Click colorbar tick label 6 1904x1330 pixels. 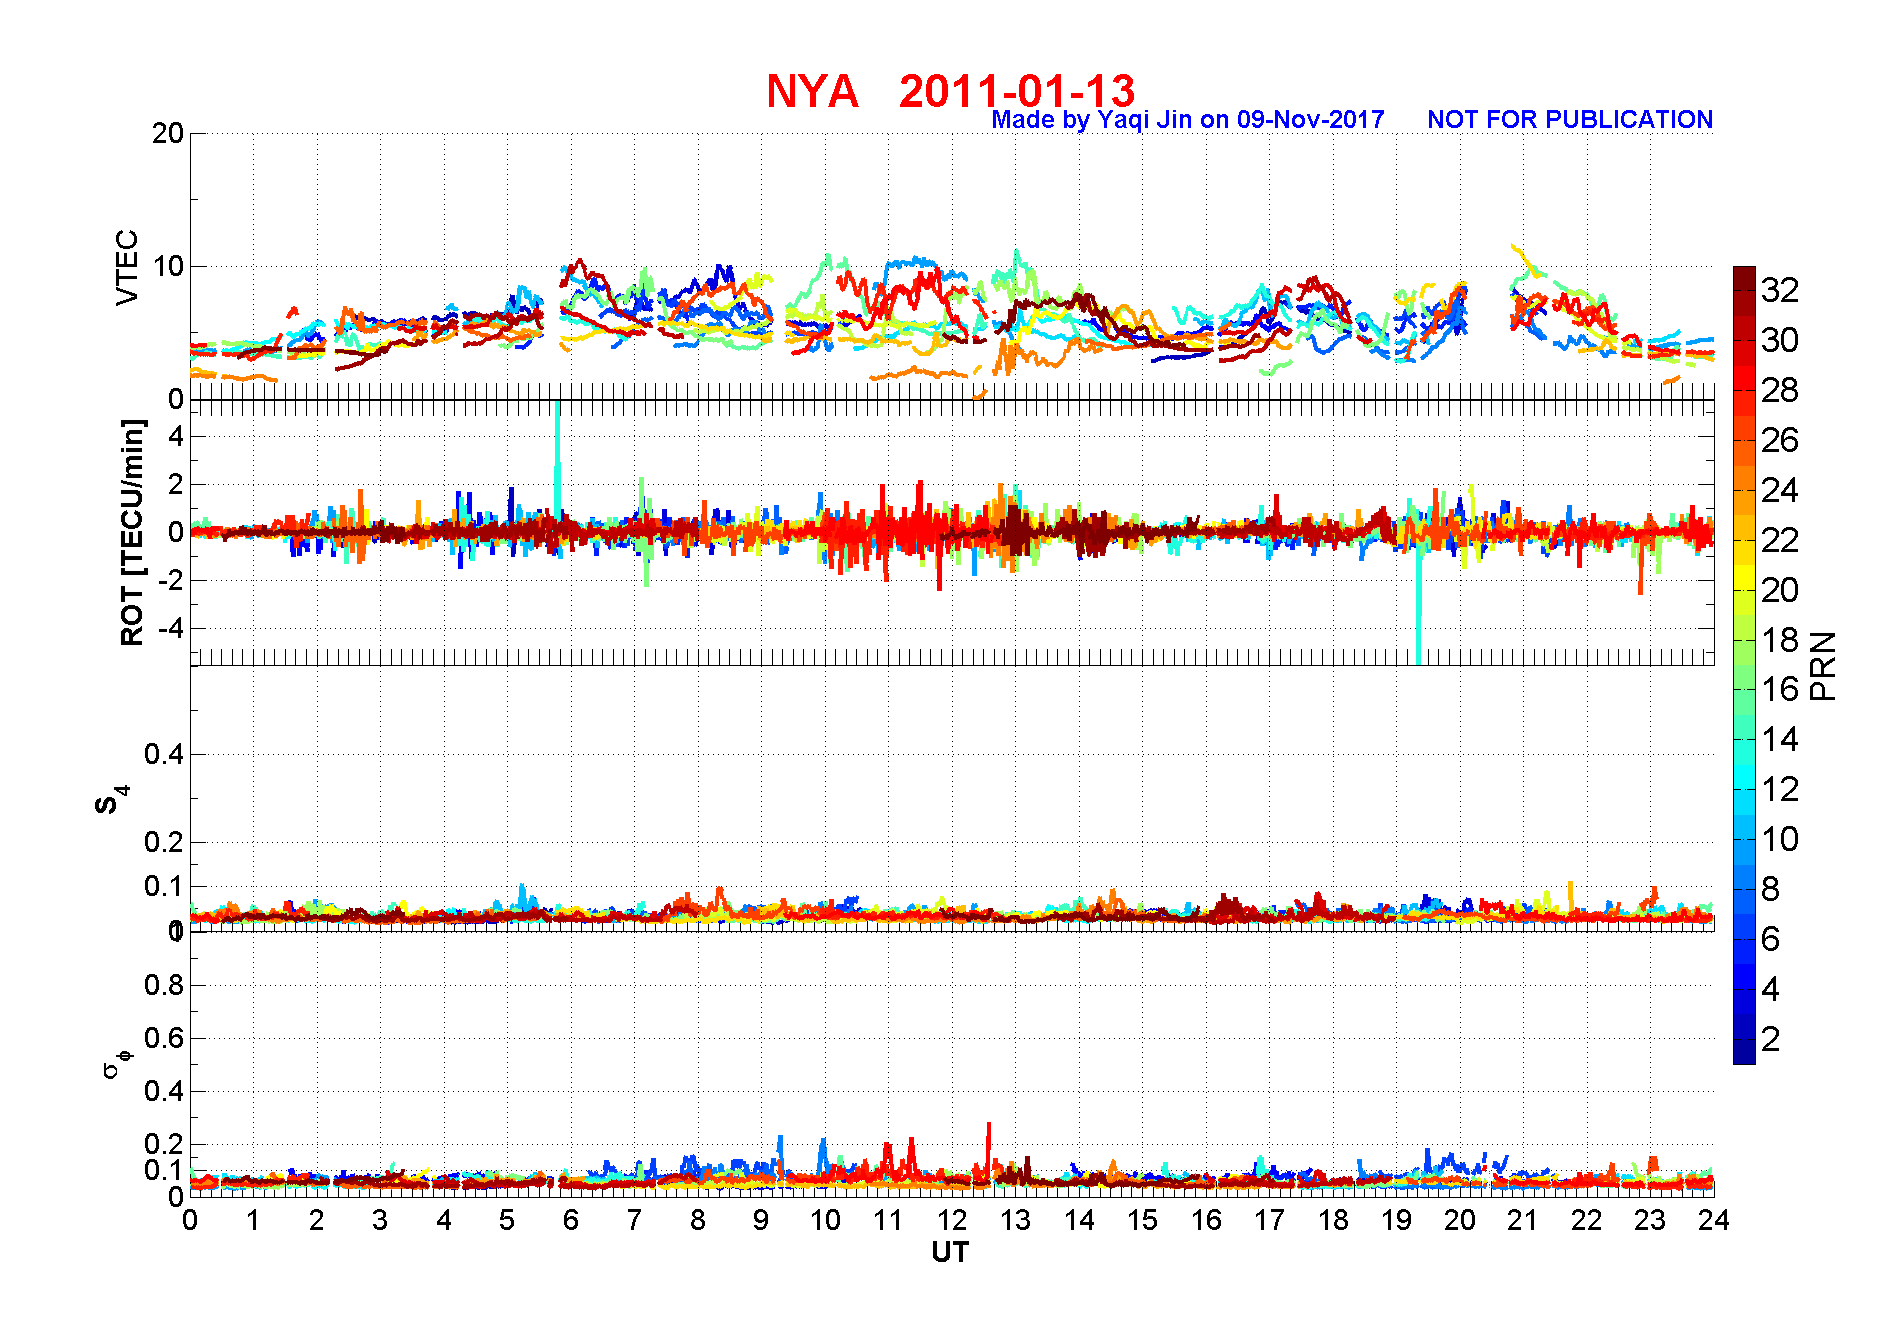1770,939
